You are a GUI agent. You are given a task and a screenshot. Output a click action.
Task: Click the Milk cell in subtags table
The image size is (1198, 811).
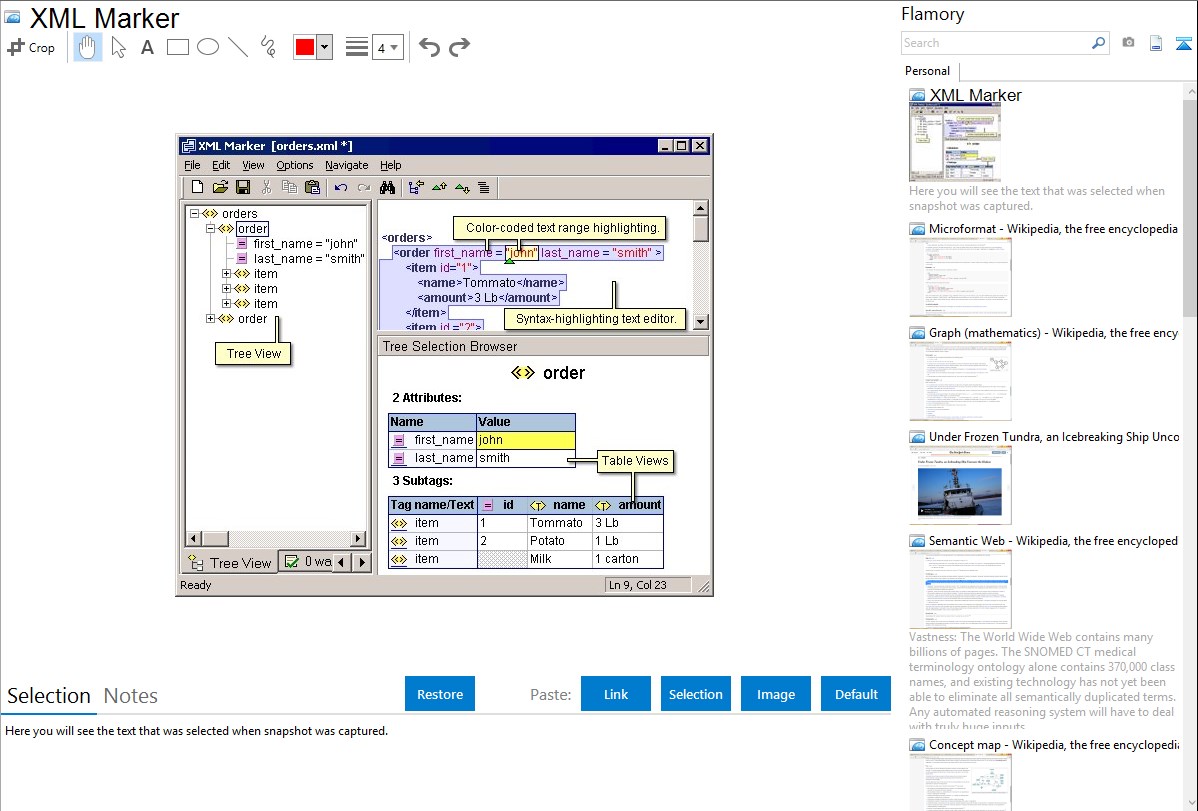tap(559, 559)
